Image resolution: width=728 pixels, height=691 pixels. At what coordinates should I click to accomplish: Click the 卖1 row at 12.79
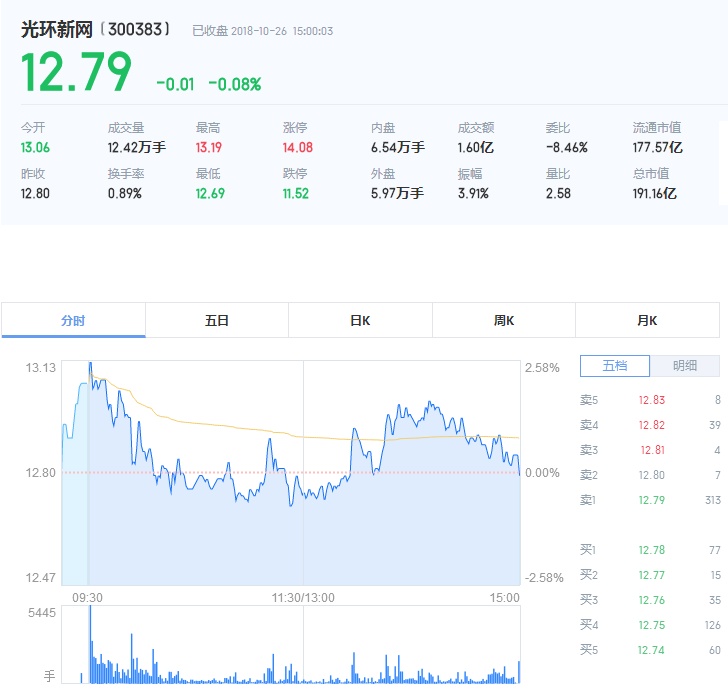(650, 500)
